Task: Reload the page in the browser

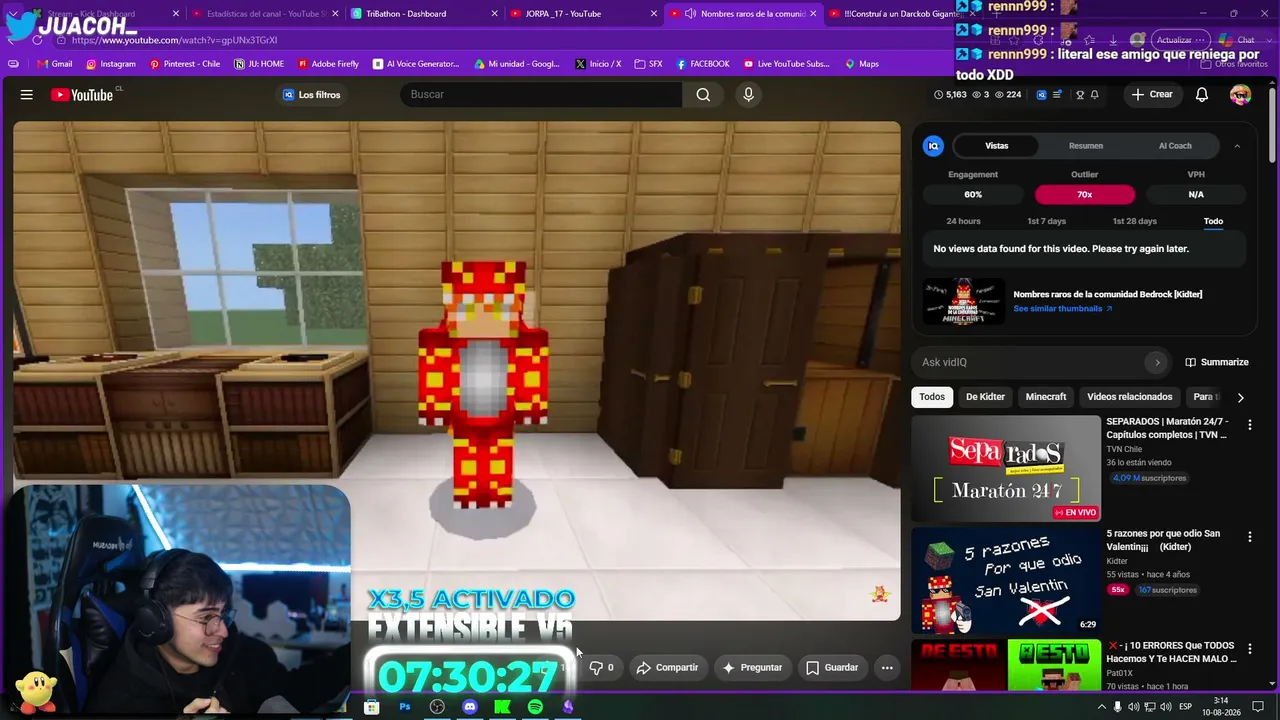Action: (38, 40)
